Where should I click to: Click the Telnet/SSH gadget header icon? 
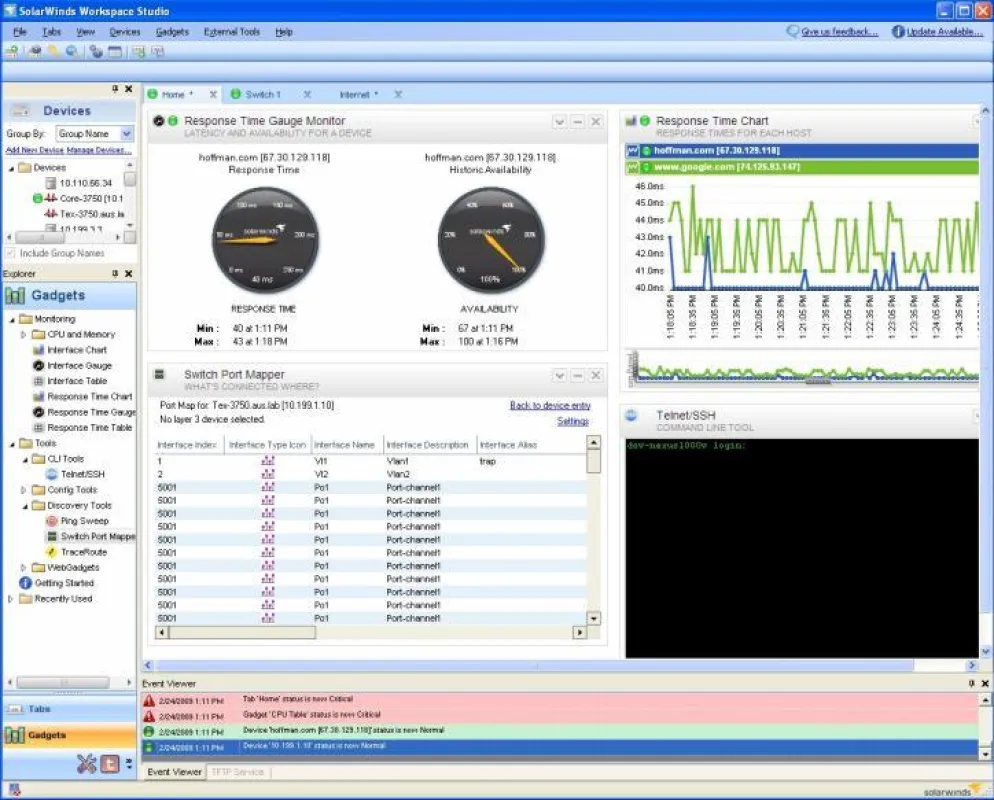point(631,416)
